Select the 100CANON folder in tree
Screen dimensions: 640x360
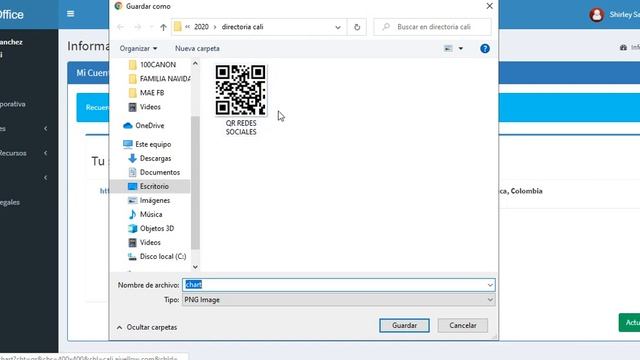pos(158,64)
